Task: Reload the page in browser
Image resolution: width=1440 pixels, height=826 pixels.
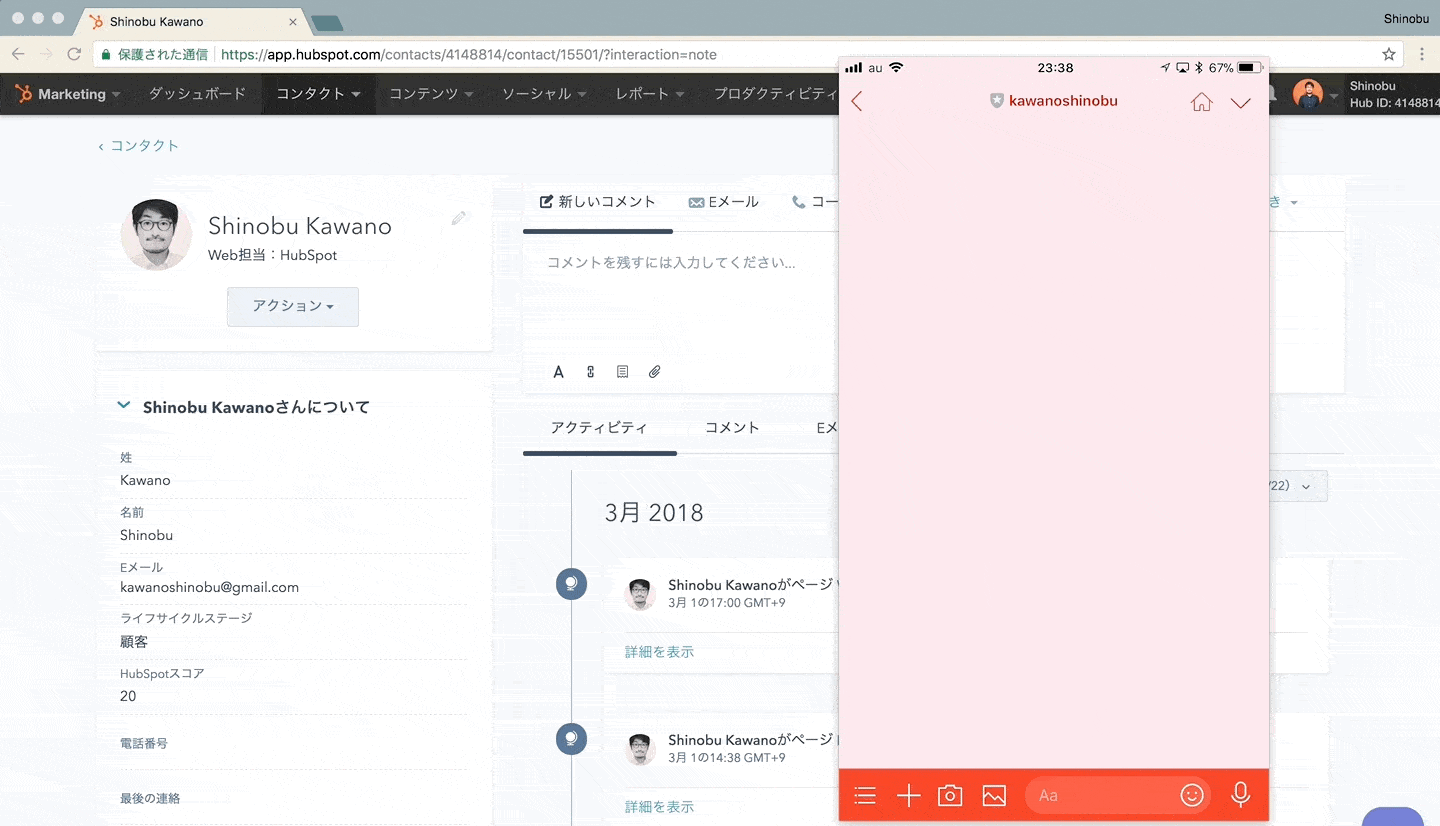Action: pyautogui.click(x=74, y=54)
